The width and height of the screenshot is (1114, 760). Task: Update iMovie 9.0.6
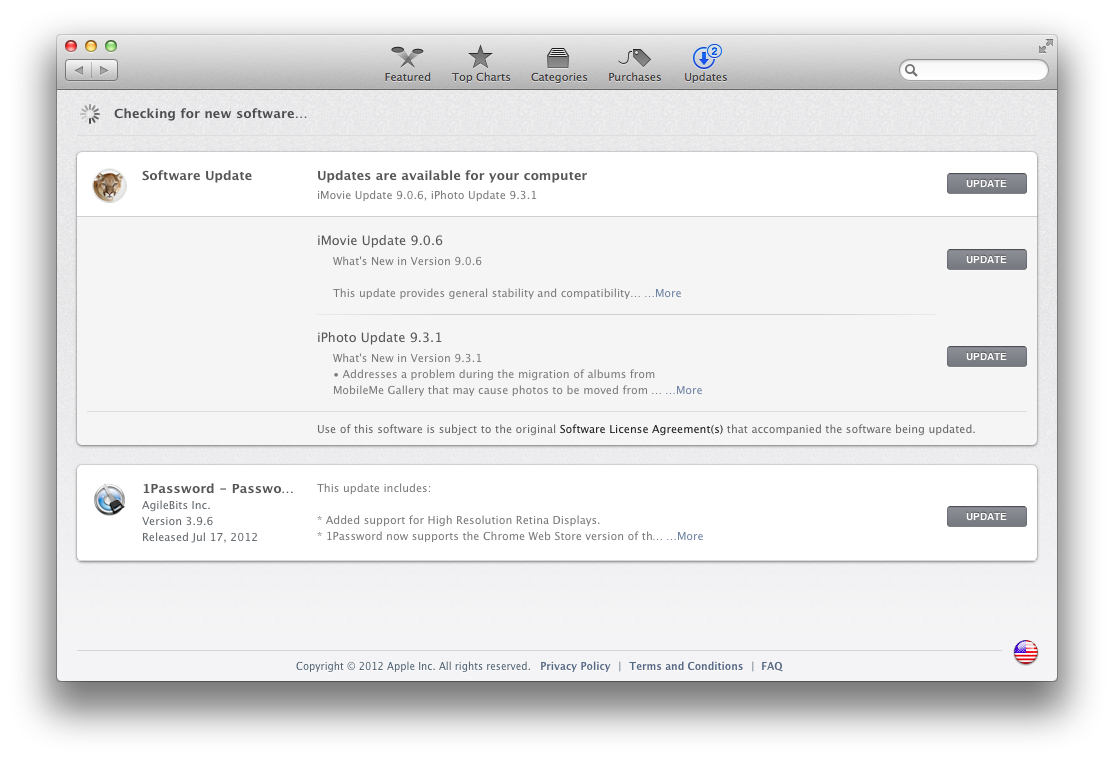tap(986, 259)
